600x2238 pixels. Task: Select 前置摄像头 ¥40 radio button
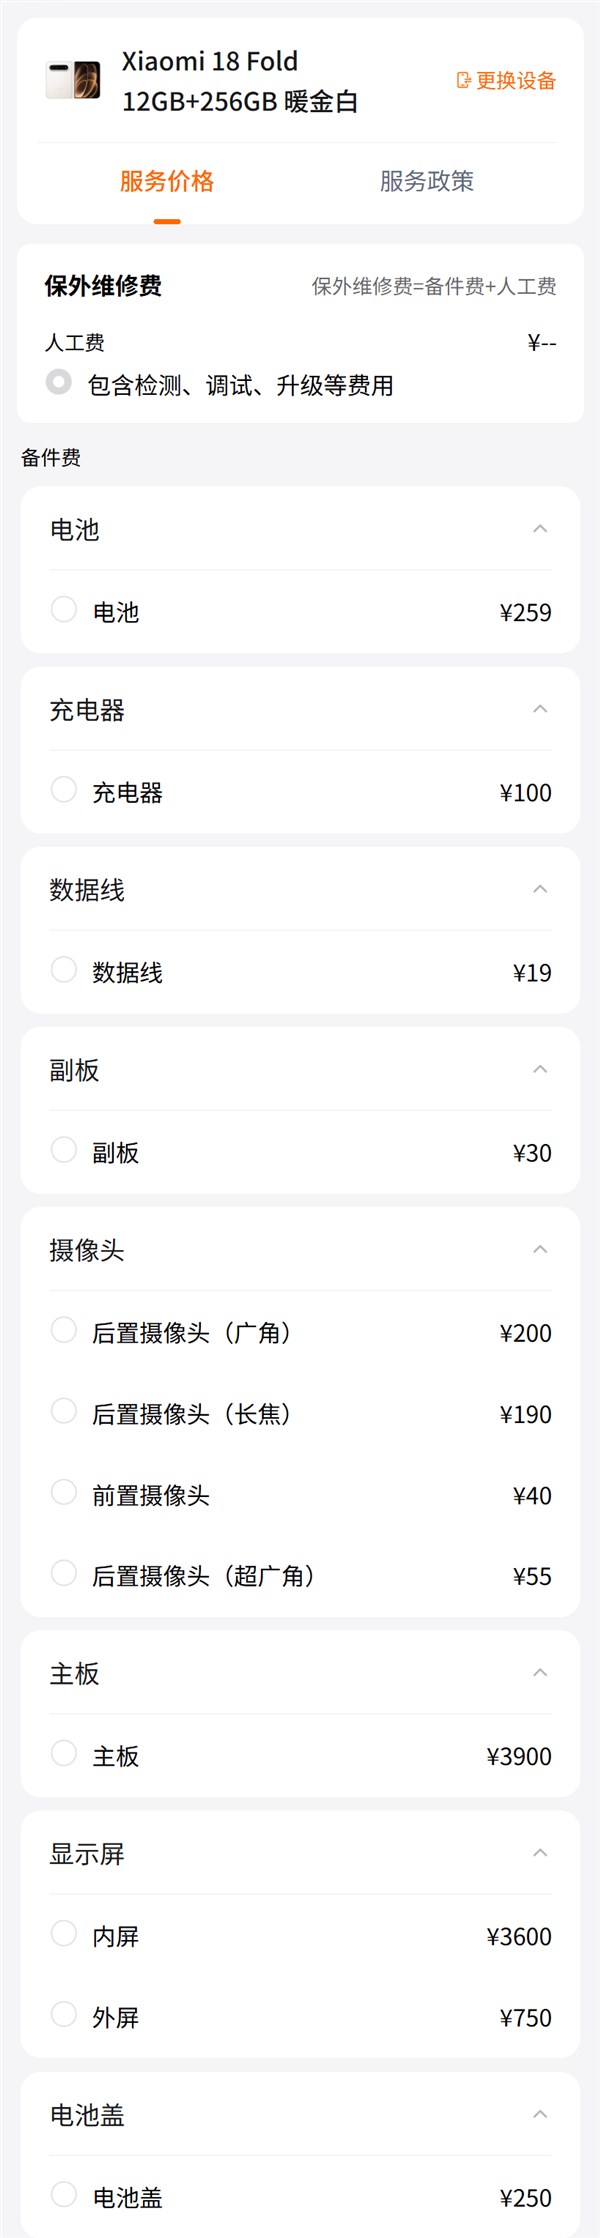pyautogui.click(x=64, y=1492)
